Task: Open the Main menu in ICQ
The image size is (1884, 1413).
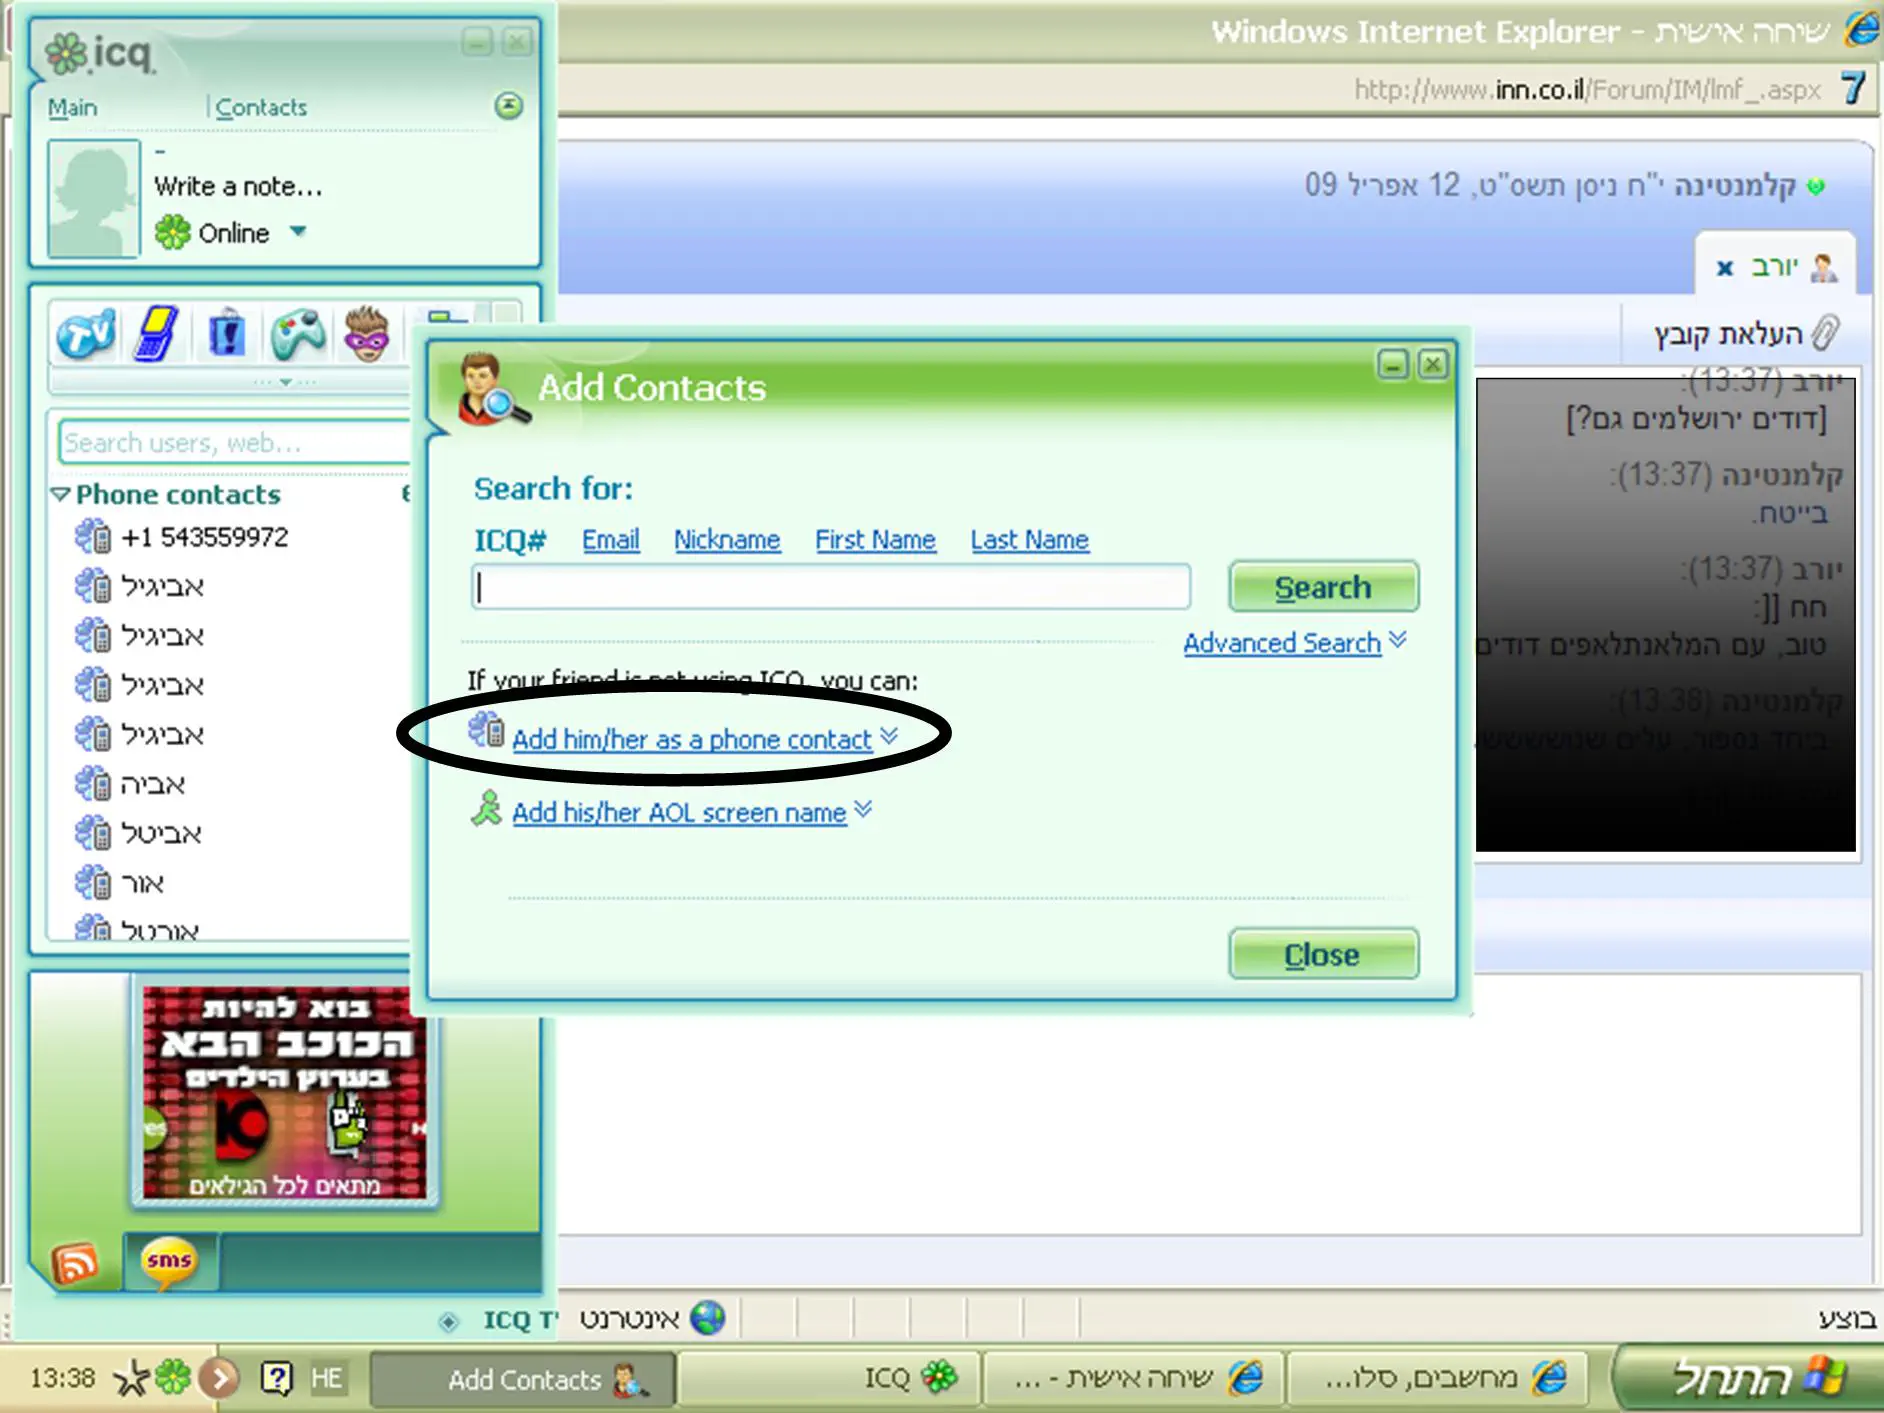Action: pos(73,107)
